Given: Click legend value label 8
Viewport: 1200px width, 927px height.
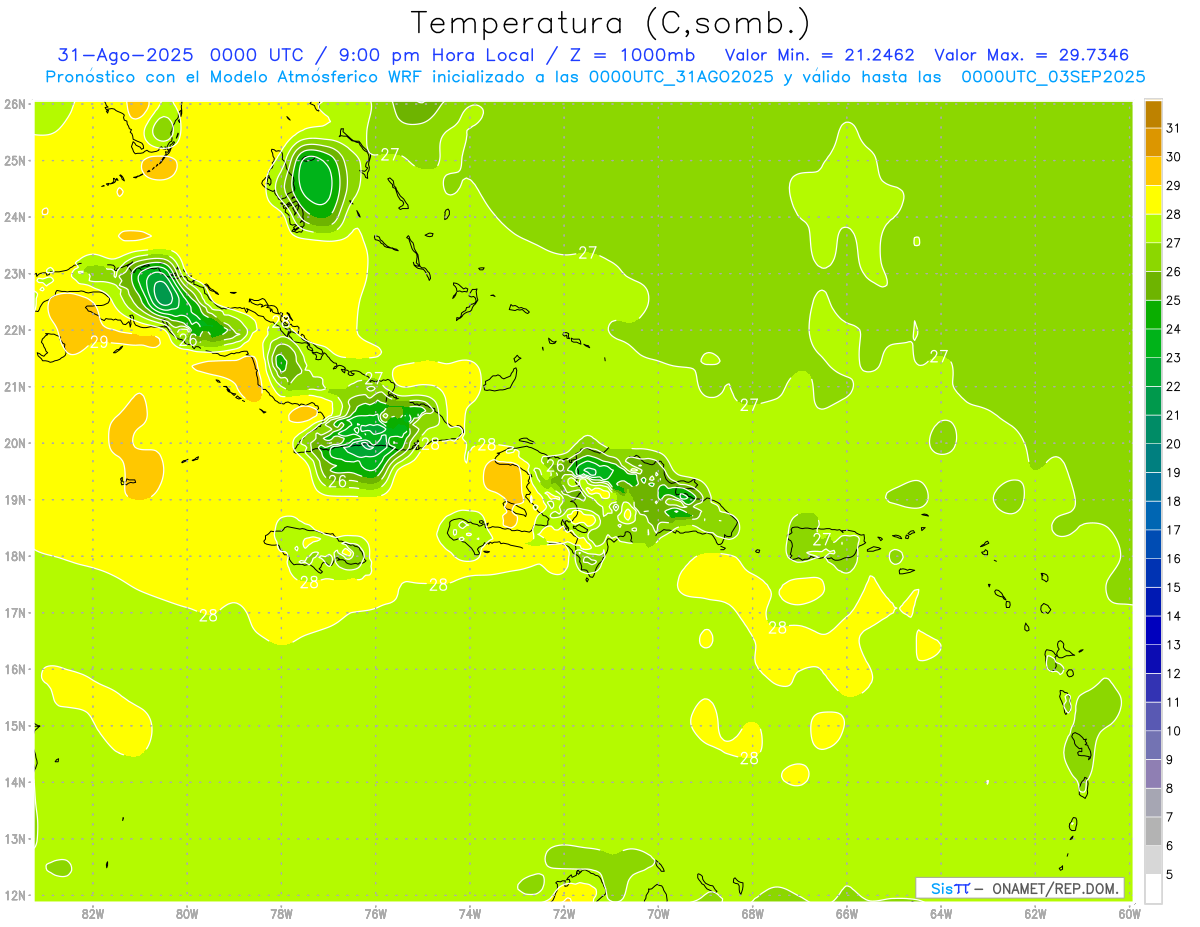Looking at the screenshot, I should point(1170,788).
